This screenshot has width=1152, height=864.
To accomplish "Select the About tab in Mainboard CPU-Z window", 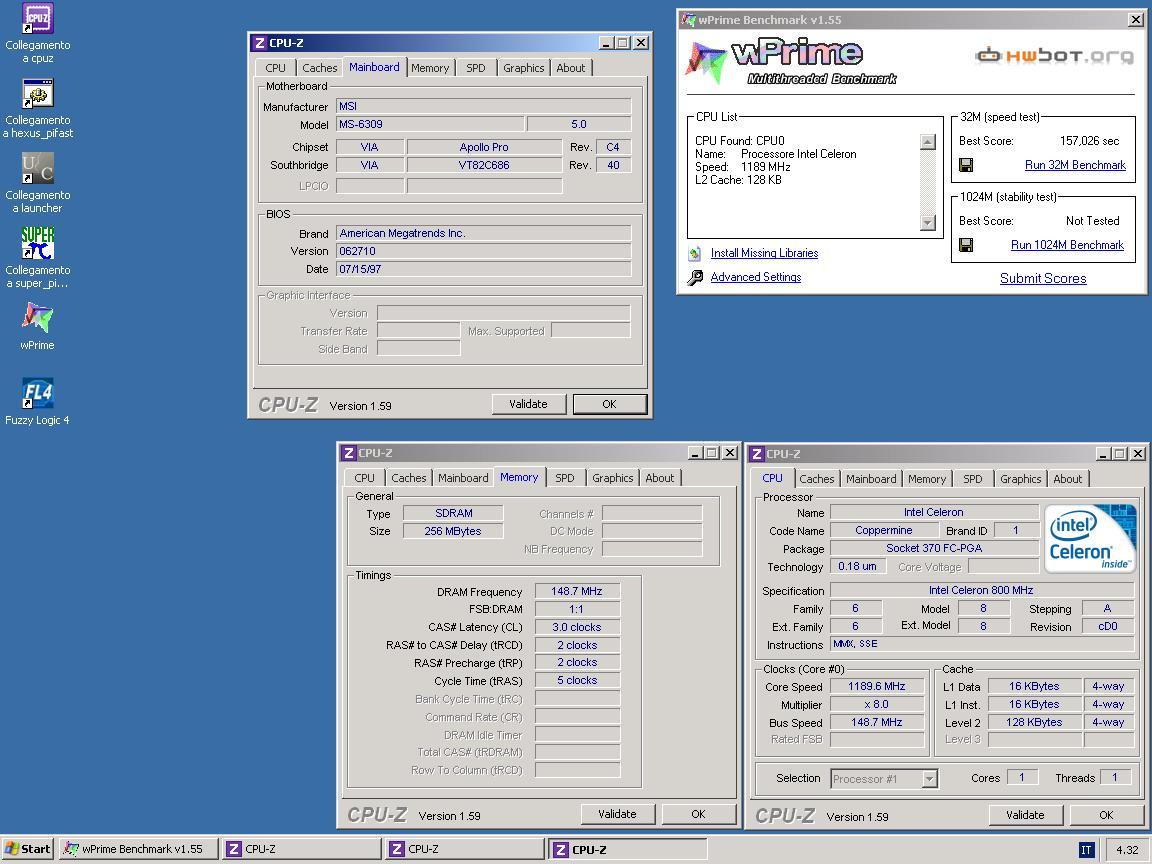I will click(571, 68).
